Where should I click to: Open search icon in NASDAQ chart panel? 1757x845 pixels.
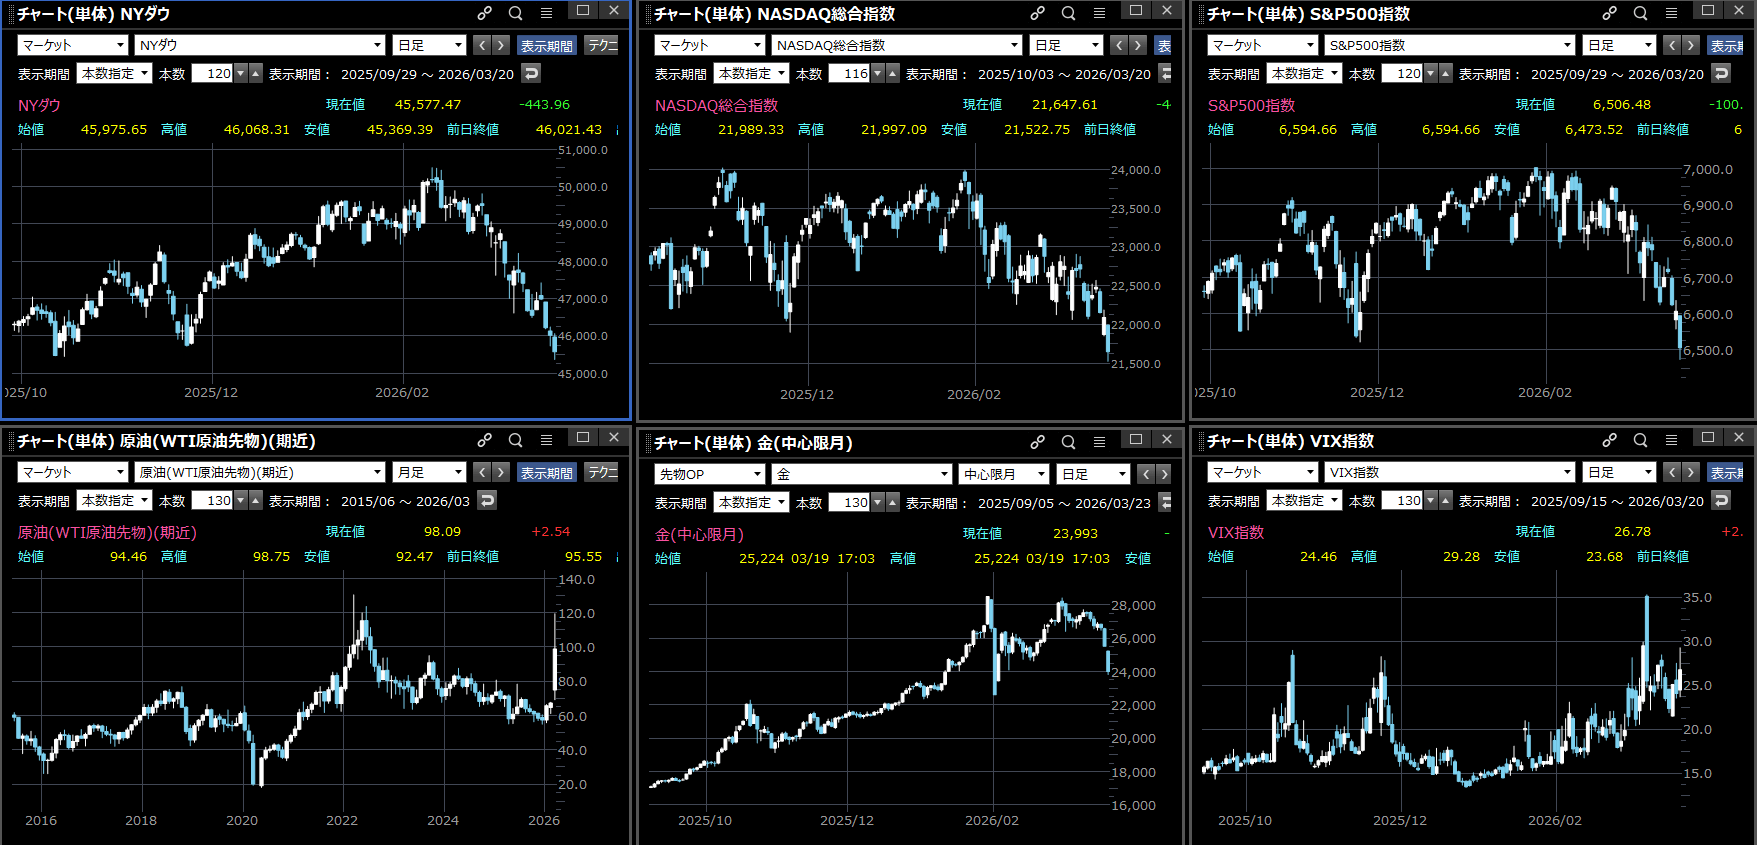point(1068,13)
